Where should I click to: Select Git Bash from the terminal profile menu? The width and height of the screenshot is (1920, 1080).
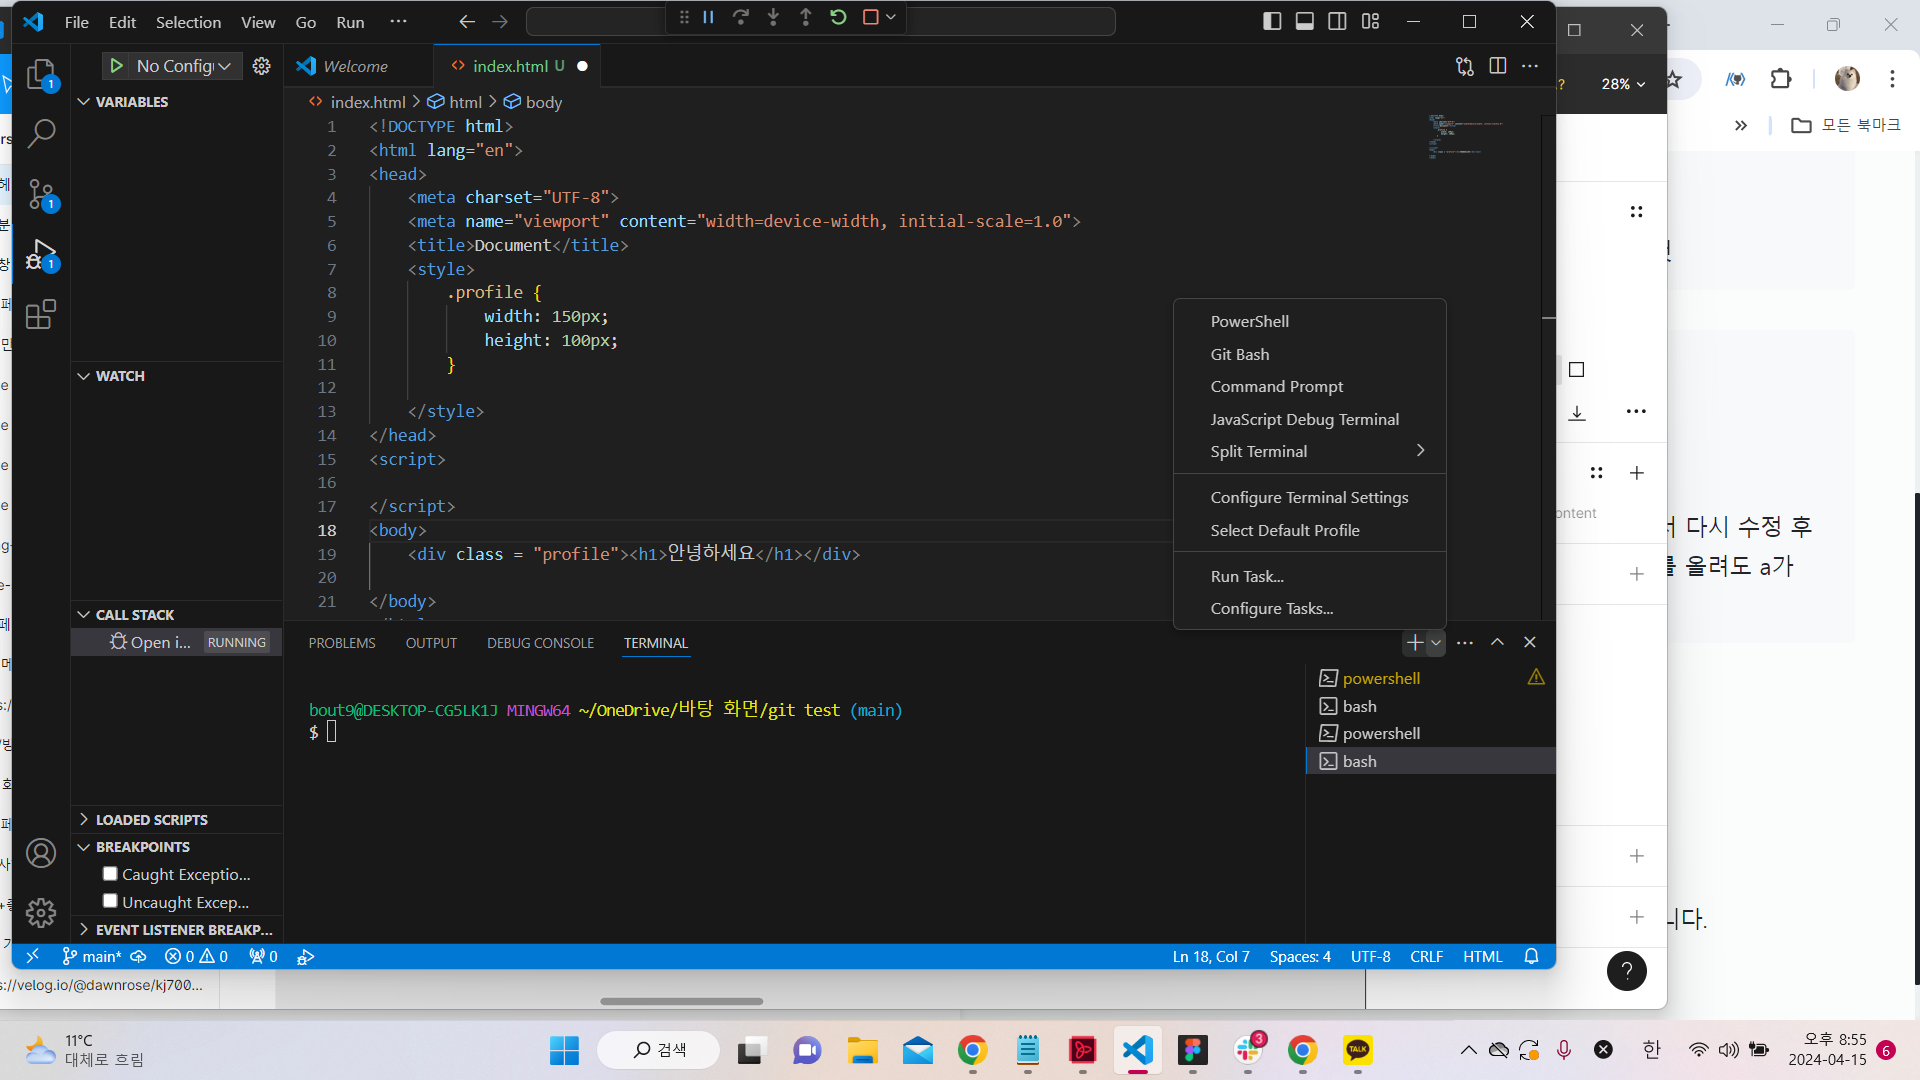[1240, 353]
